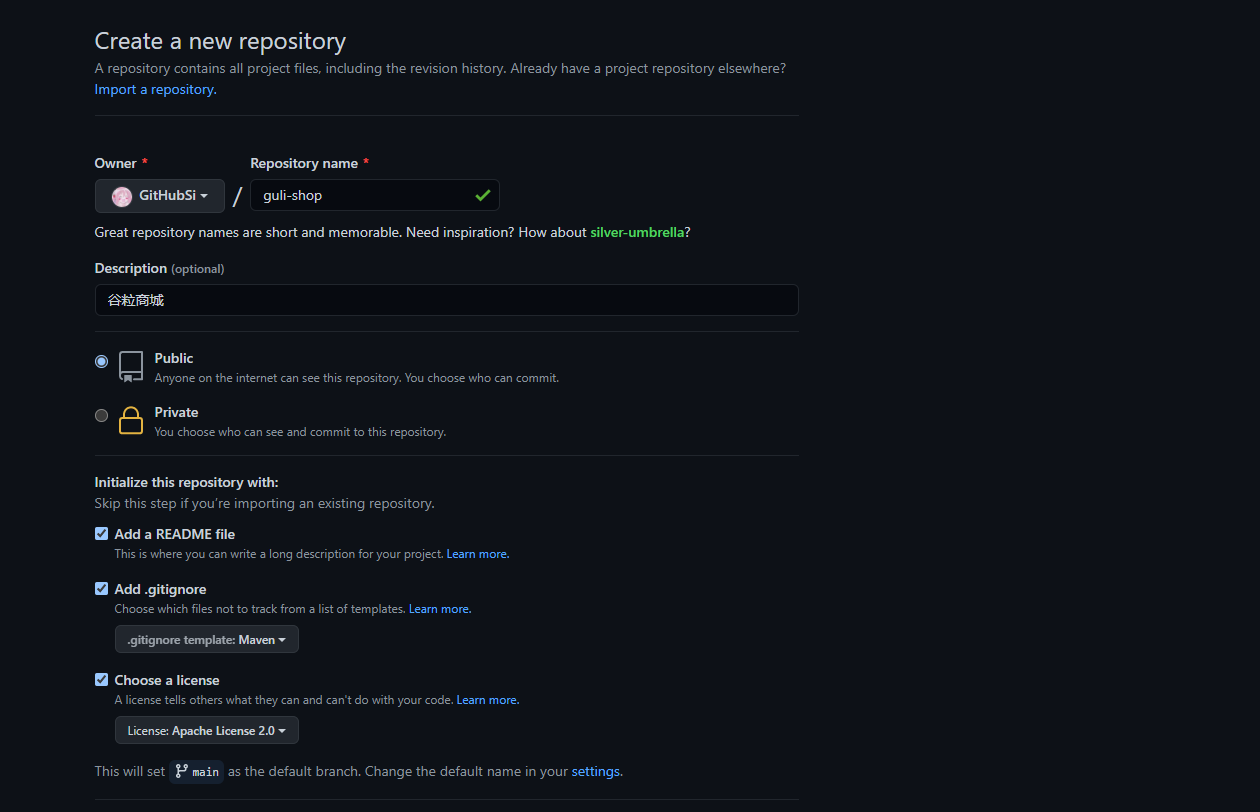The width and height of the screenshot is (1260, 812).
Task: Click the GitHubSi owner avatar icon
Action: (x=122, y=196)
